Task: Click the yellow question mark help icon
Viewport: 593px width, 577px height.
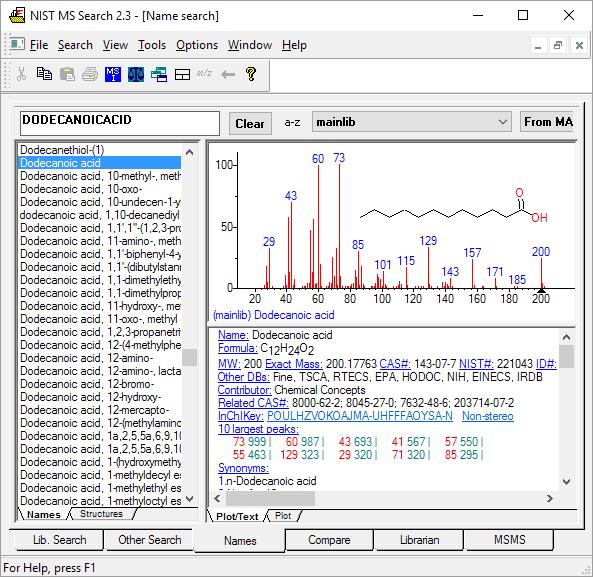Action: coord(251,74)
